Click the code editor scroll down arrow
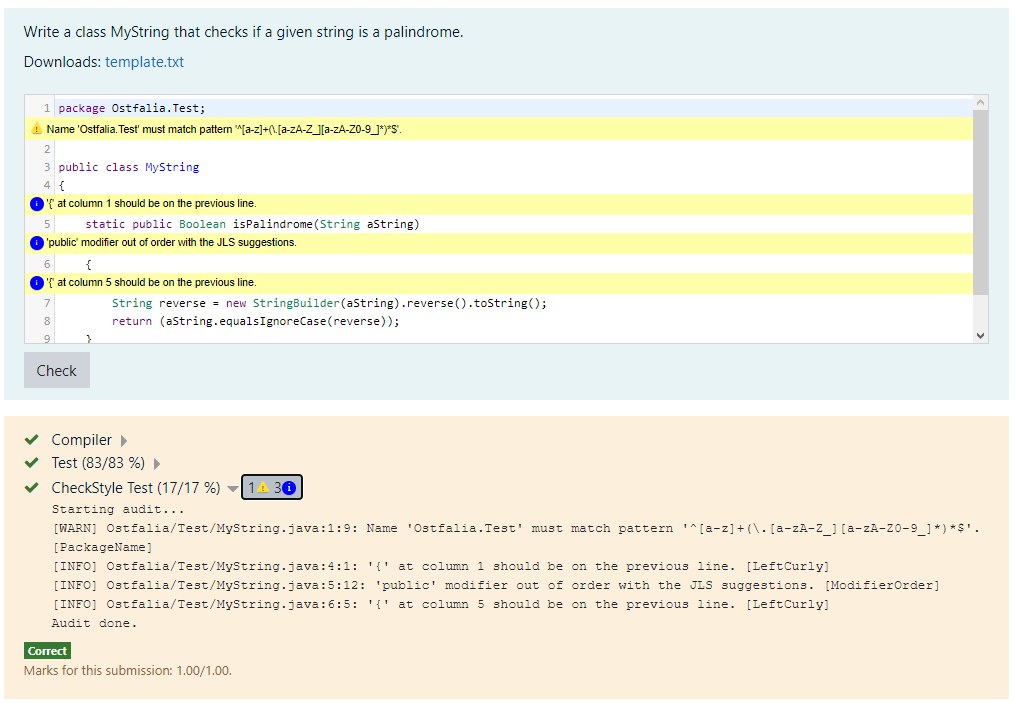Screen dimensions: 1016x710 pyautogui.click(x=980, y=336)
